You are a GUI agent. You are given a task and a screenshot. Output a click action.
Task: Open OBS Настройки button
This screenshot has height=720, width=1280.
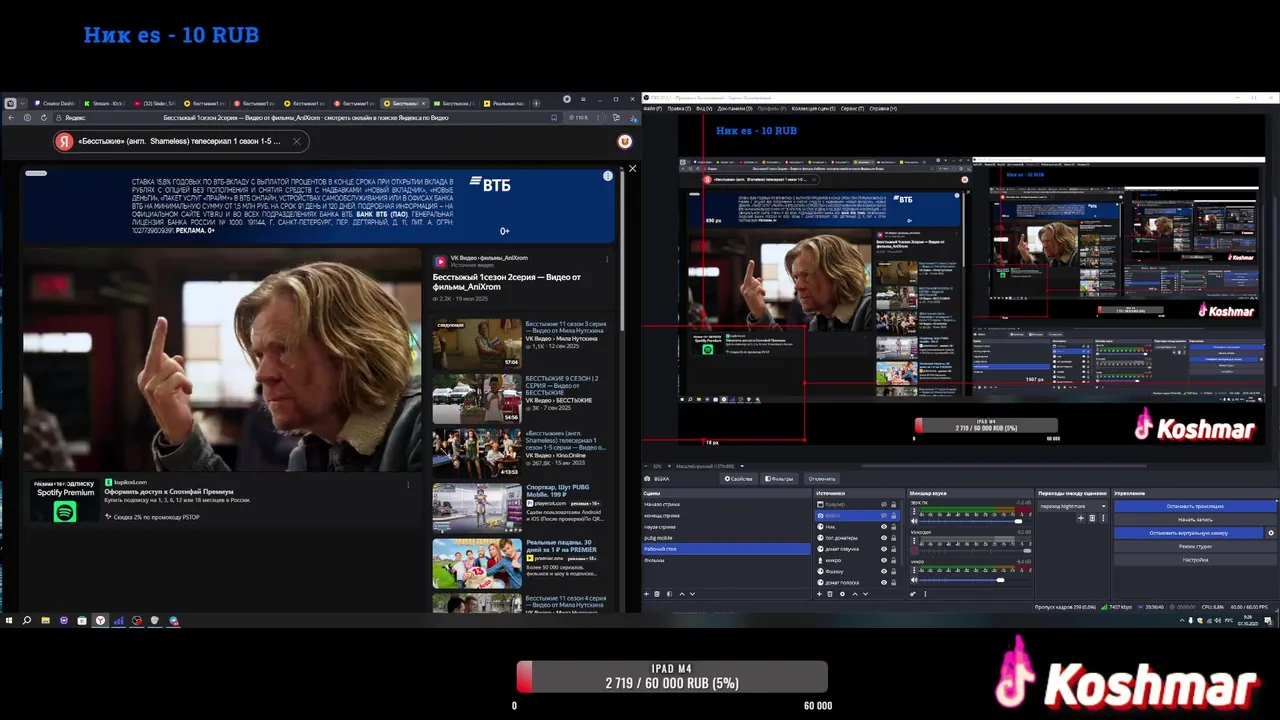pos(1195,560)
